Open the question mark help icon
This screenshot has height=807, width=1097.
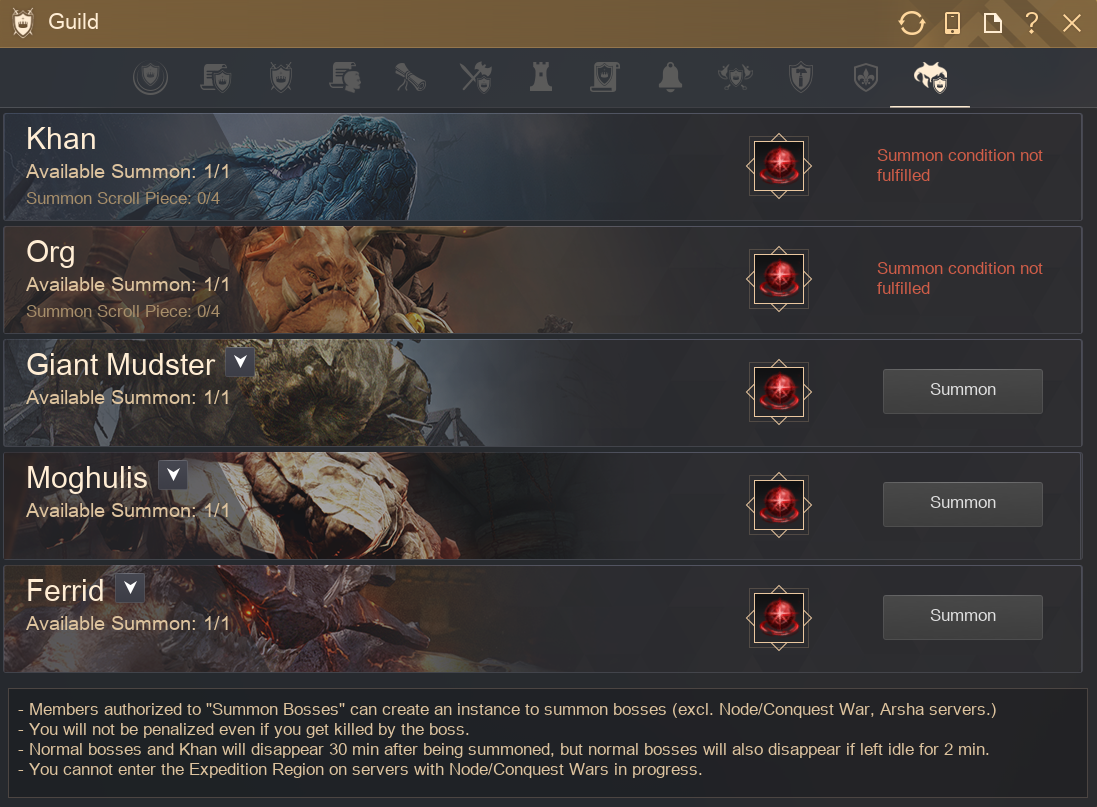point(1031,23)
